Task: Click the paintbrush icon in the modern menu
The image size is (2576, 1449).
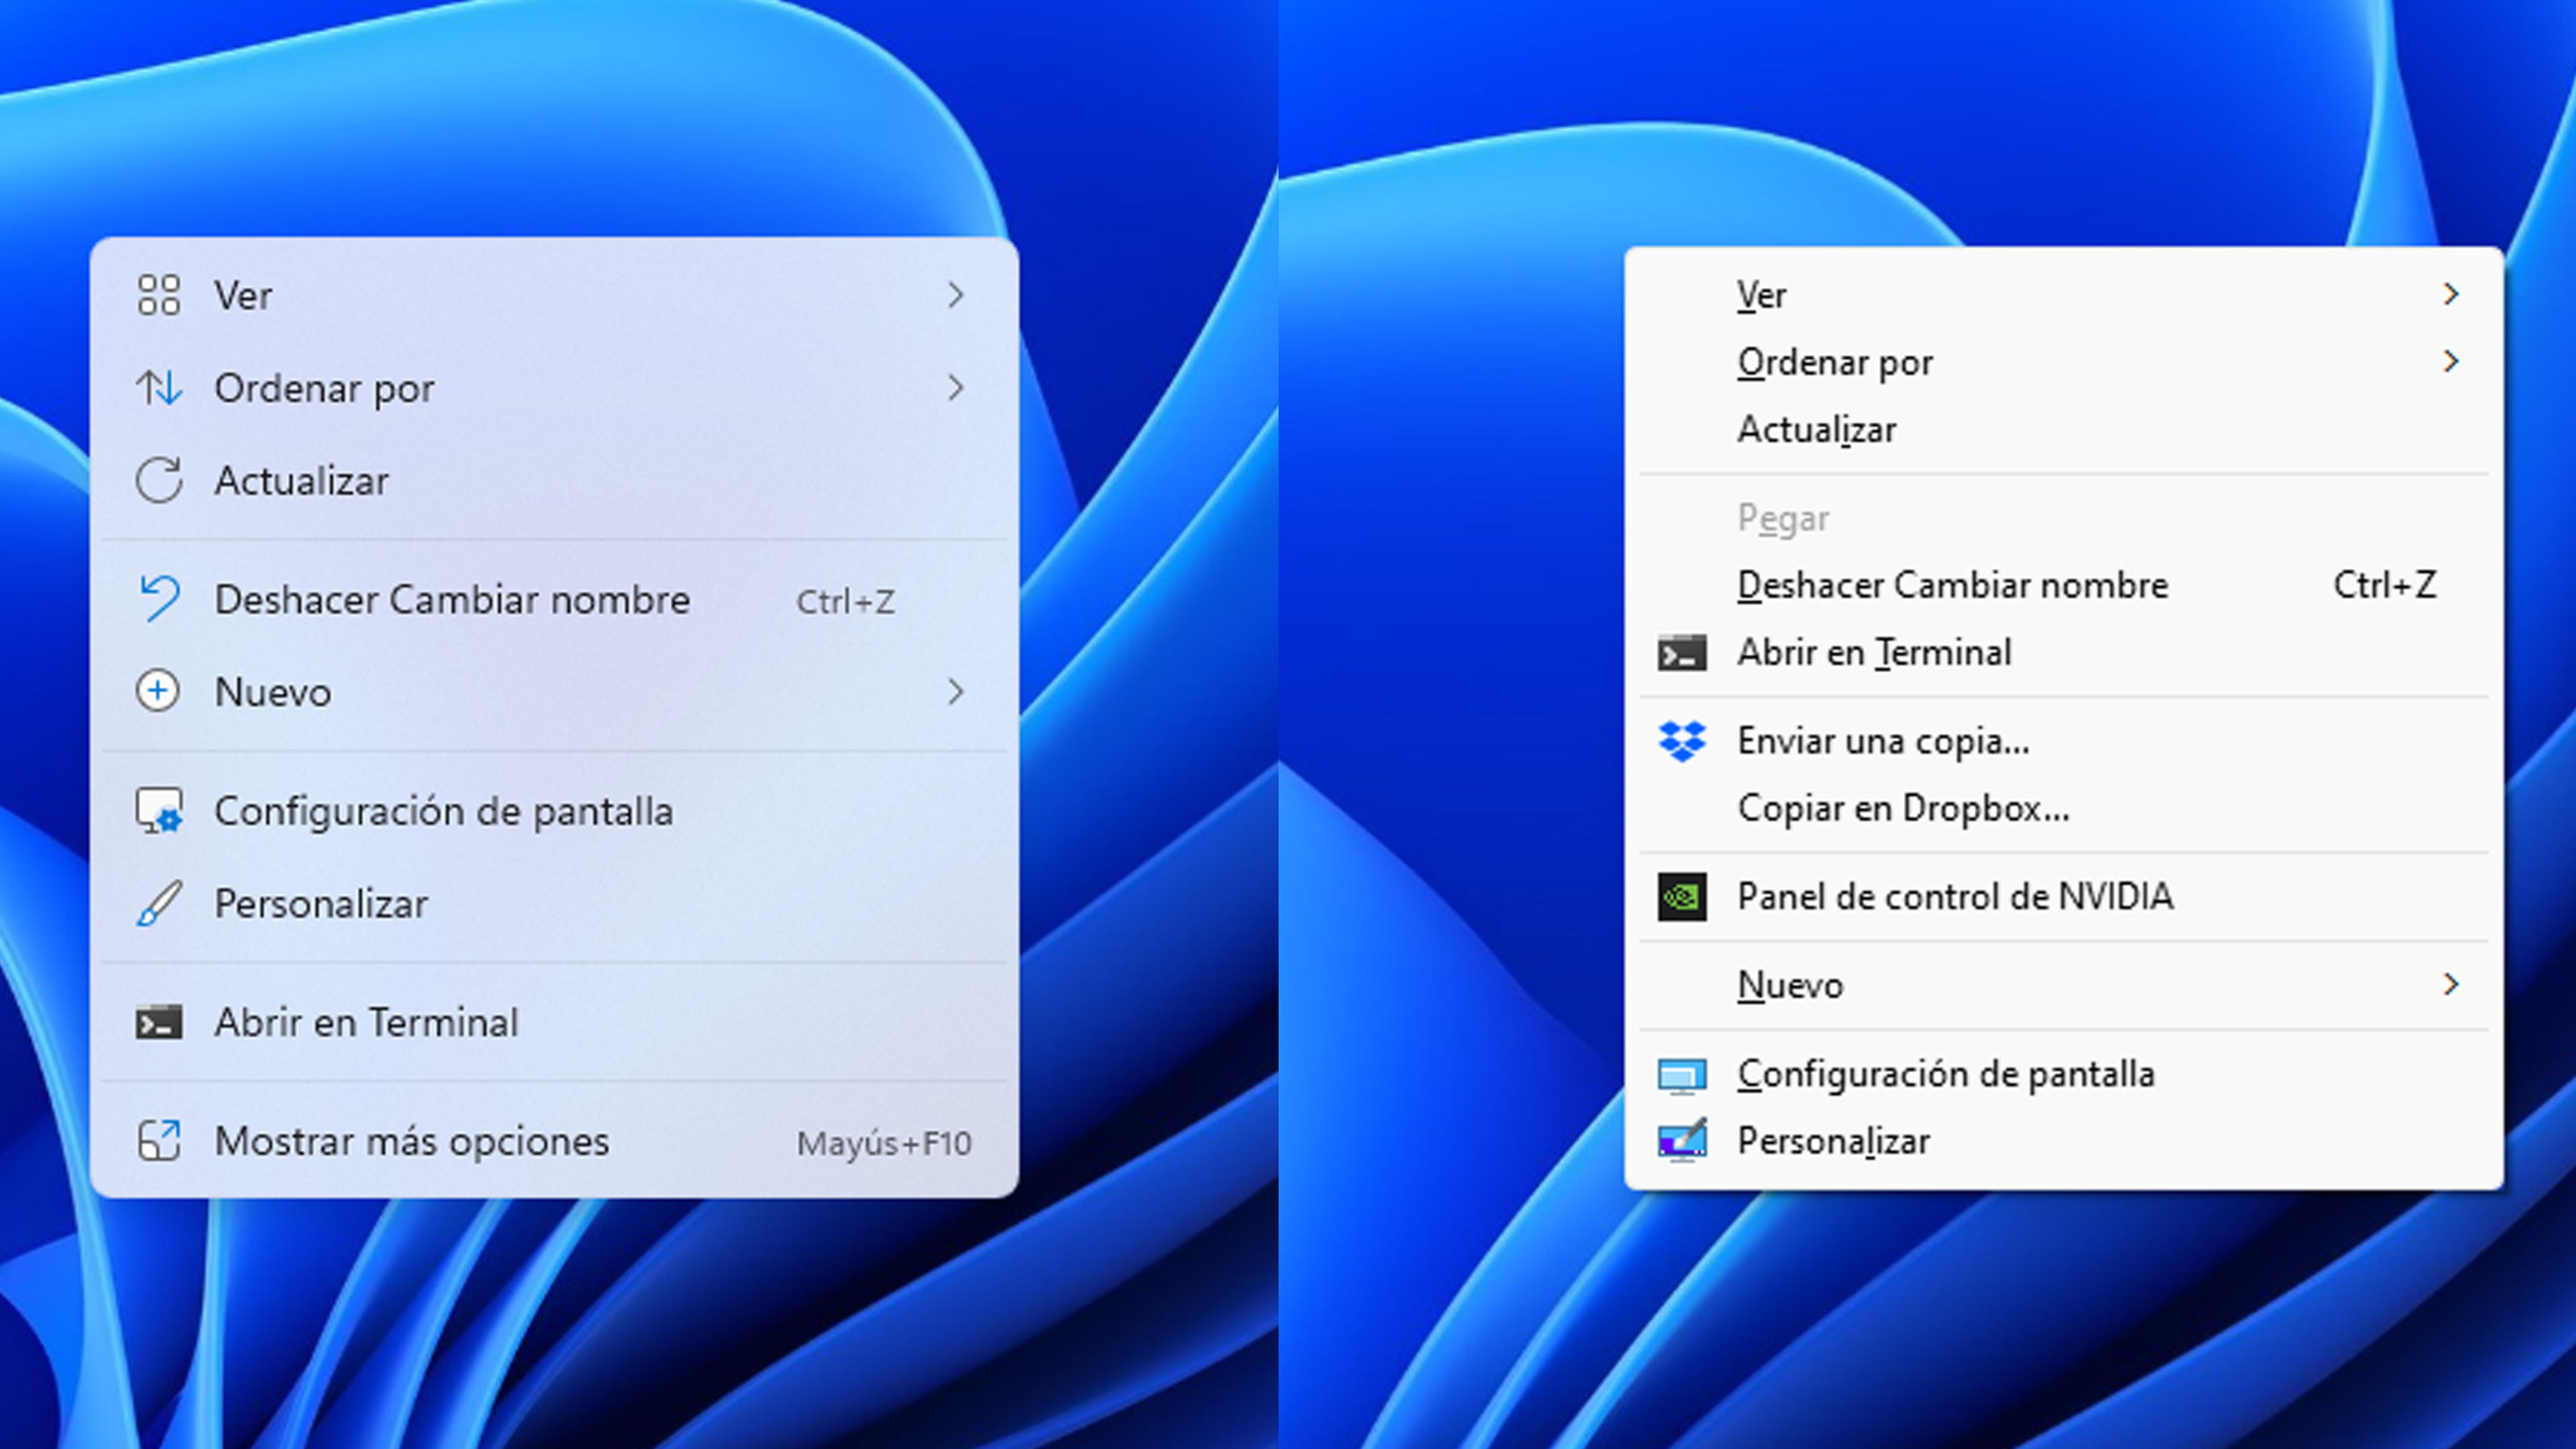Action: (x=159, y=903)
